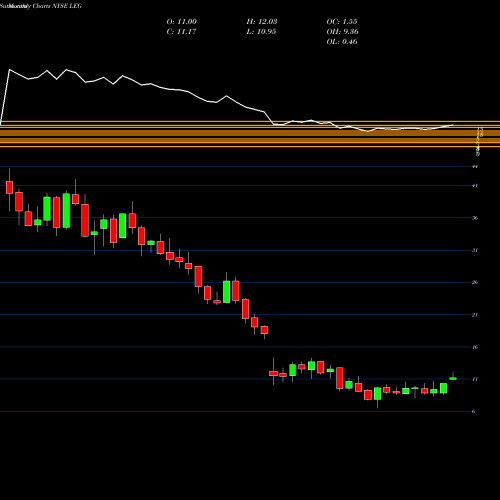Click the low value 'L: 10.95'

[x=261, y=32]
